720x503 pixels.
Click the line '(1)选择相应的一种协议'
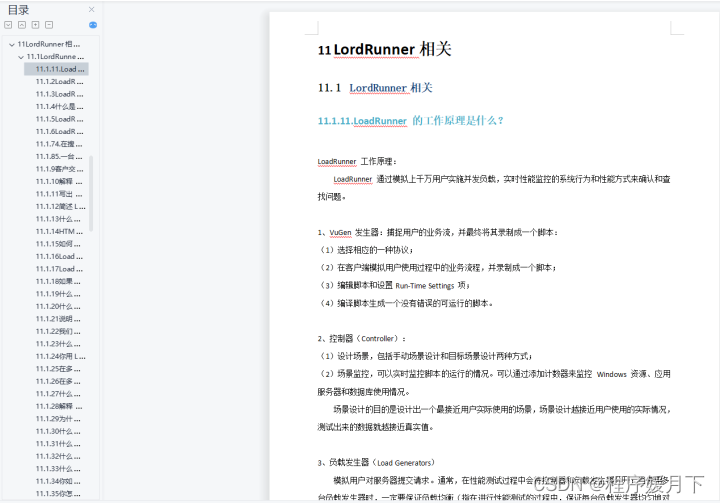[366, 250]
